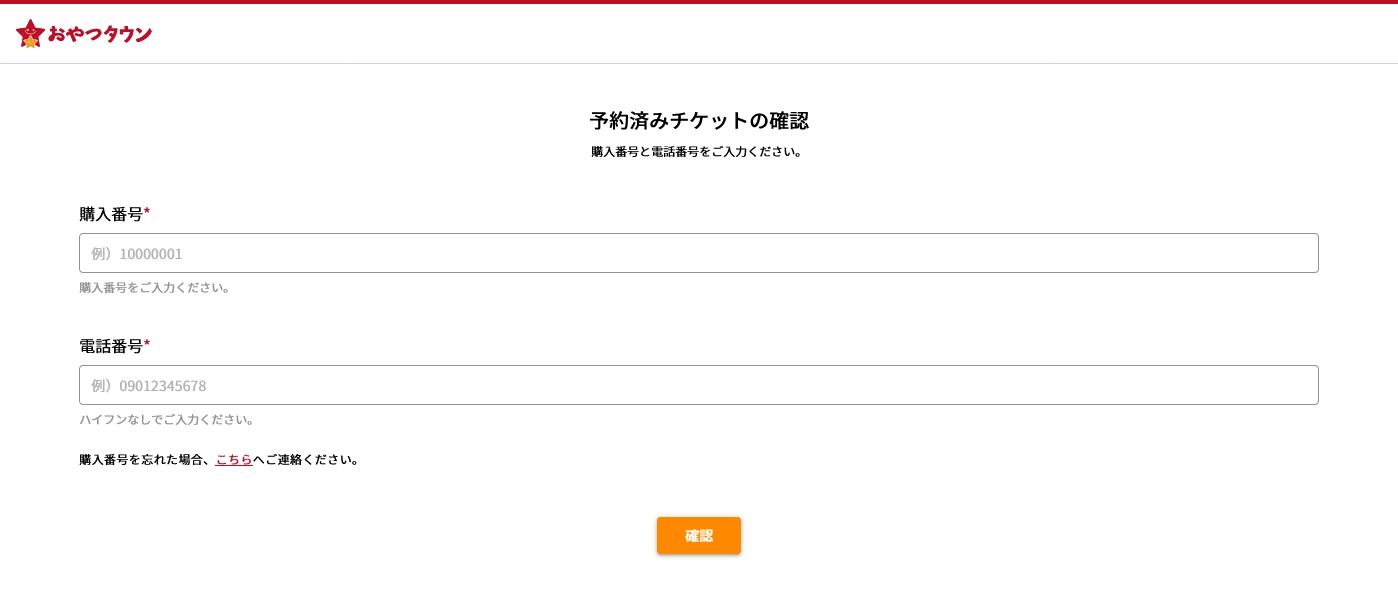Click the red asterisk beside 購入番号
The width and height of the screenshot is (1398, 594).
147,212
